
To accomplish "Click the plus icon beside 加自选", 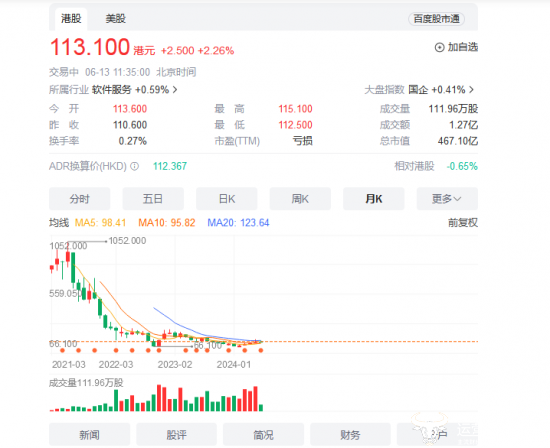I will [x=439, y=47].
